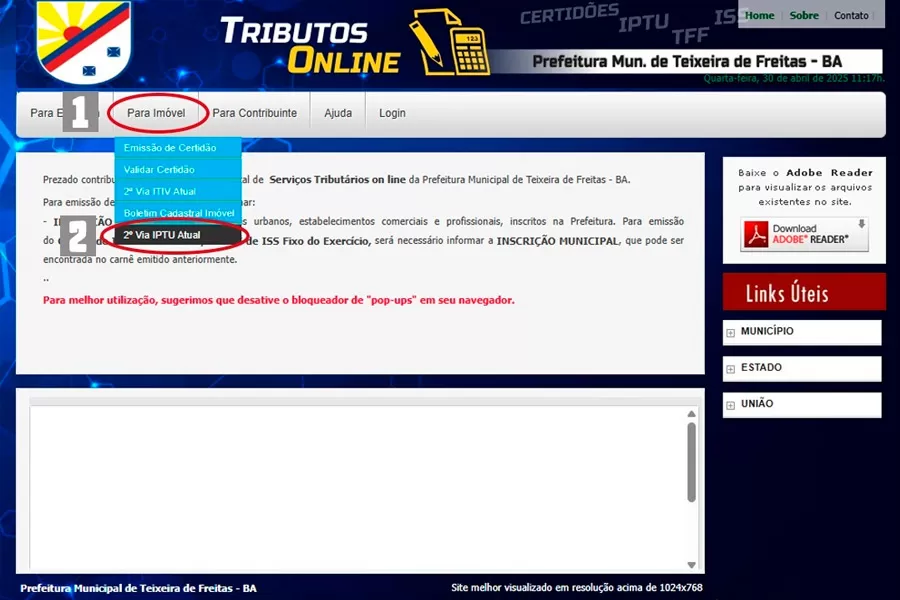The image size is (900, 600).
Task: Choose Boletim Cadastral Imóvel option
Action: (178, 213)
